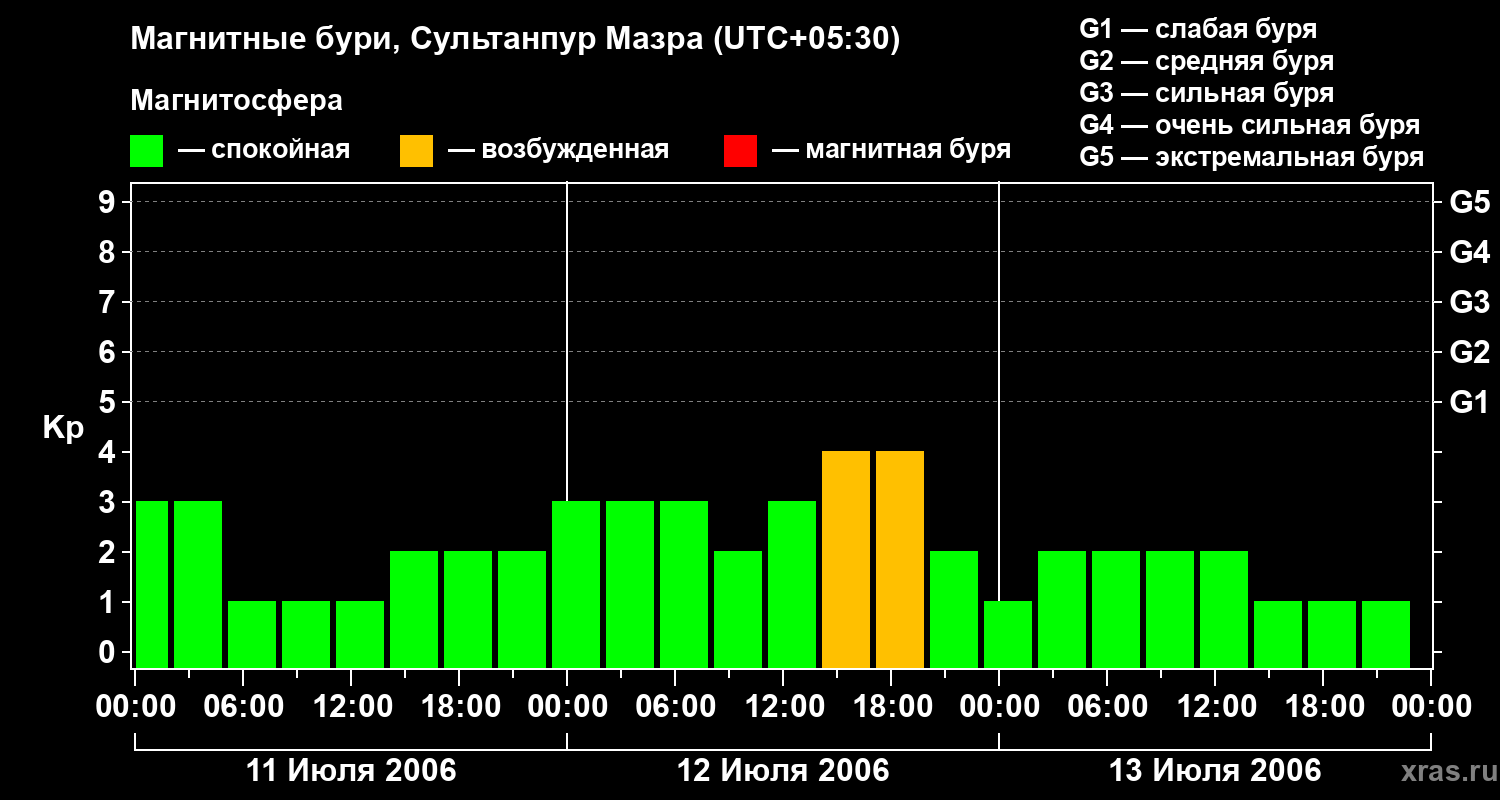The height and width of the screenshot is (800, 1500).
Task: Click the red 'магнитная буря' legend swatch
Action: pyautogui.click(x=740, y=151)
